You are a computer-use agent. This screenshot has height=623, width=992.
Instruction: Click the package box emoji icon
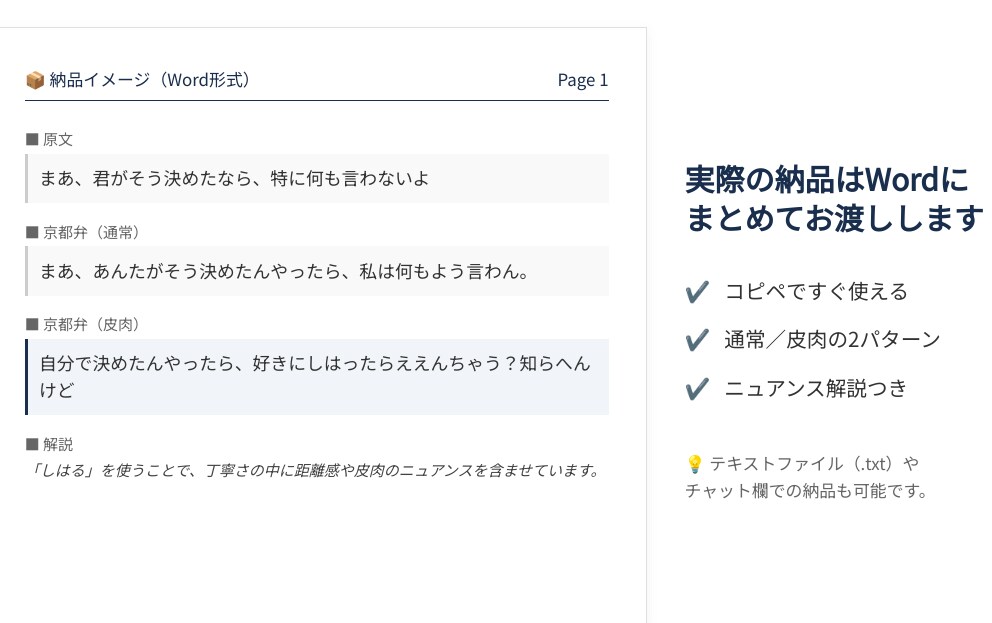pyautogui.click(x=35, y=80)
